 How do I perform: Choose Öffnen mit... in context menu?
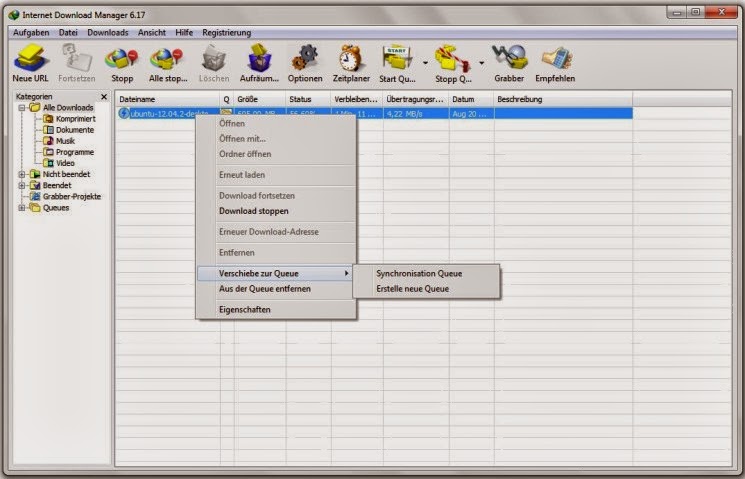tap(276, 139)
